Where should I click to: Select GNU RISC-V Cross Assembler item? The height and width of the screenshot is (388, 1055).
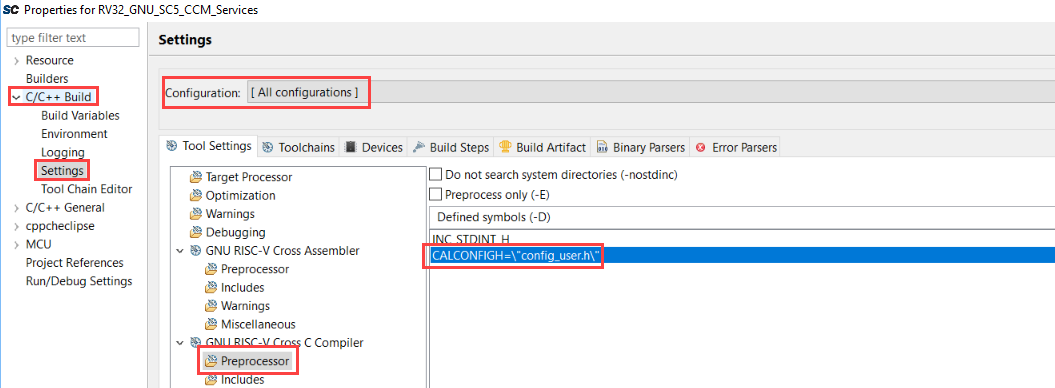282,251
